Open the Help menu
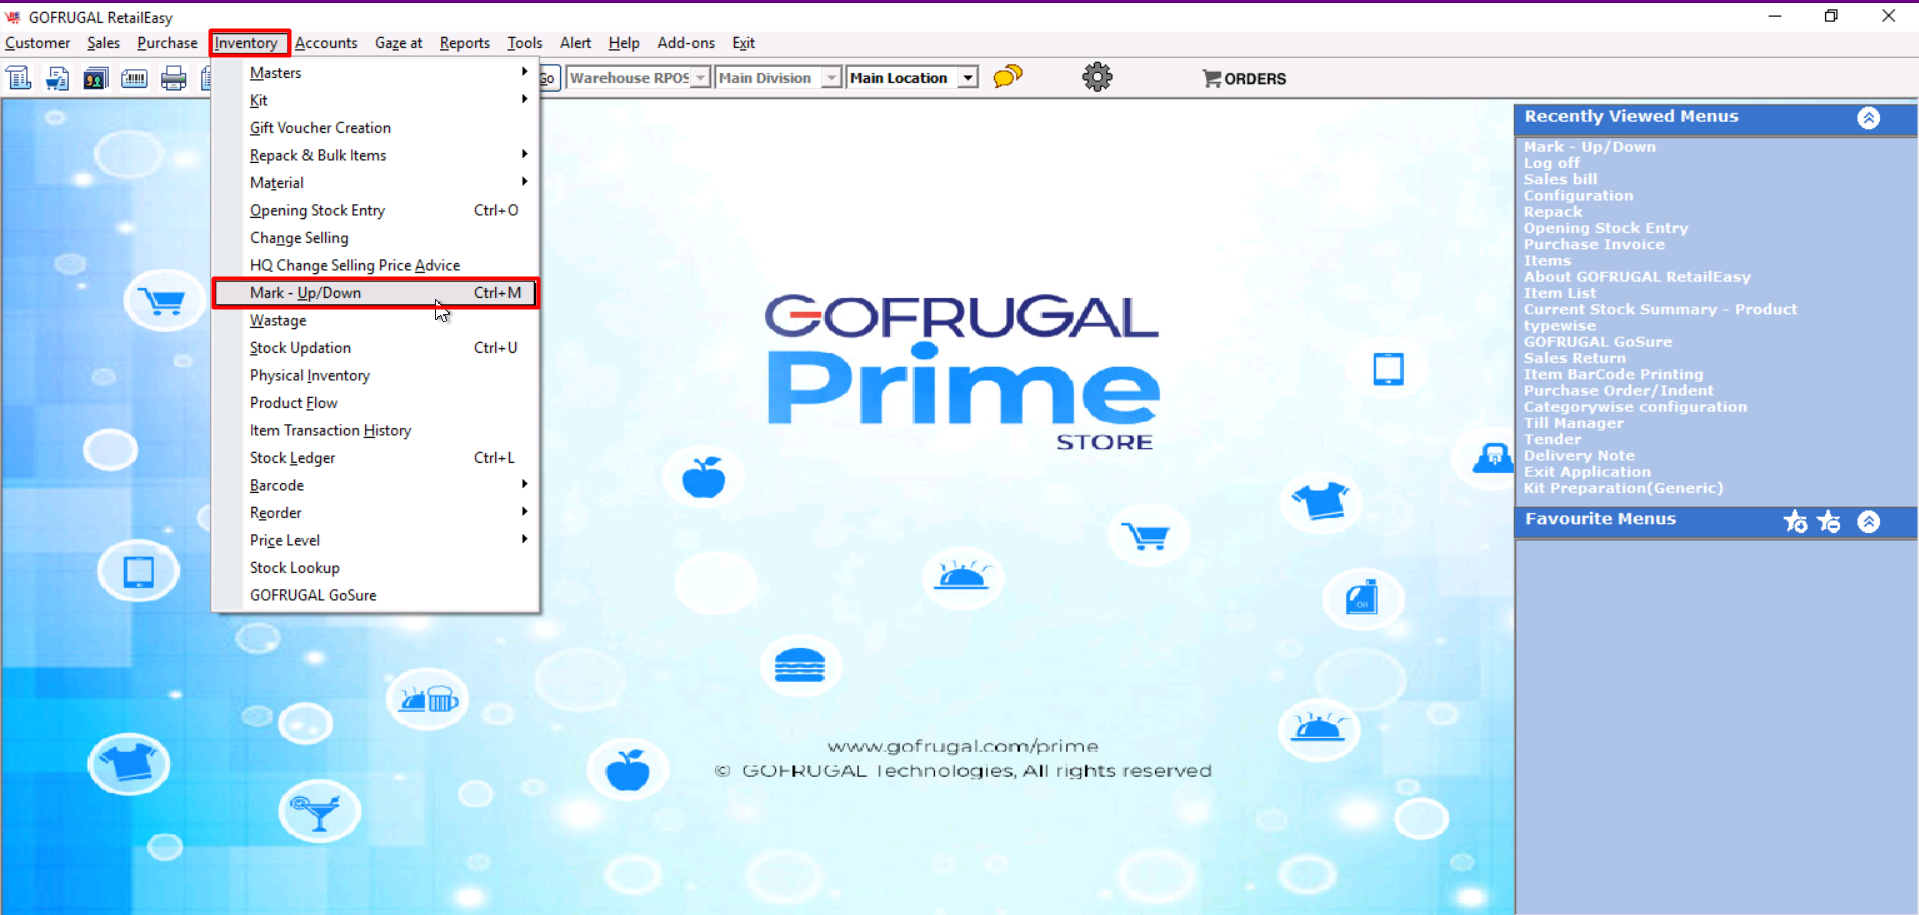Image resolution: width=1919 pixels, height=915 pixels. click(x=624, y=43)
